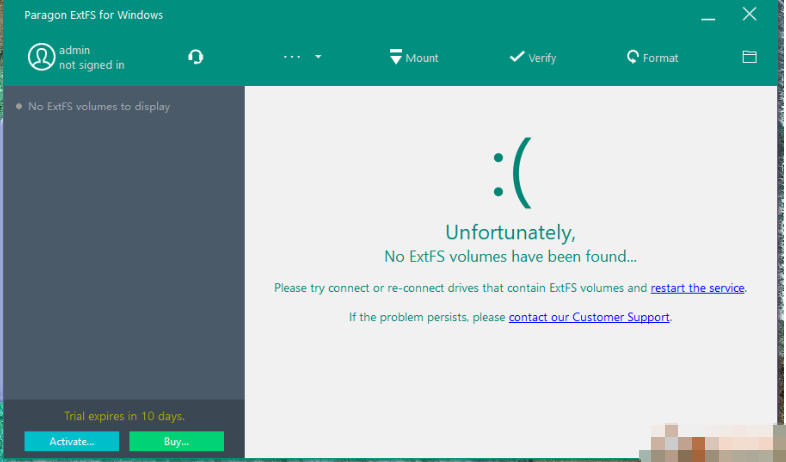The width and height of the screenshot is (786, 462).
Task: Open the three-dots more options menu
Action: (x=292, y=57)
